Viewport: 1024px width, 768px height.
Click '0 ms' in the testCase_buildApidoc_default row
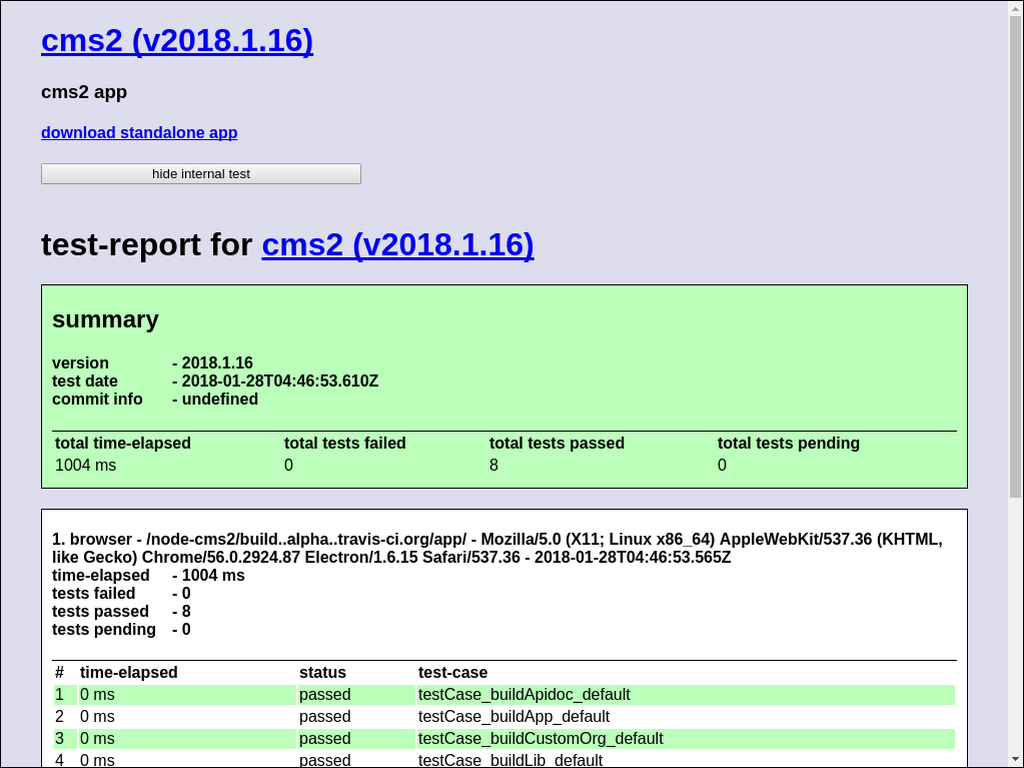pyautogui.click(x=97, y=694)
